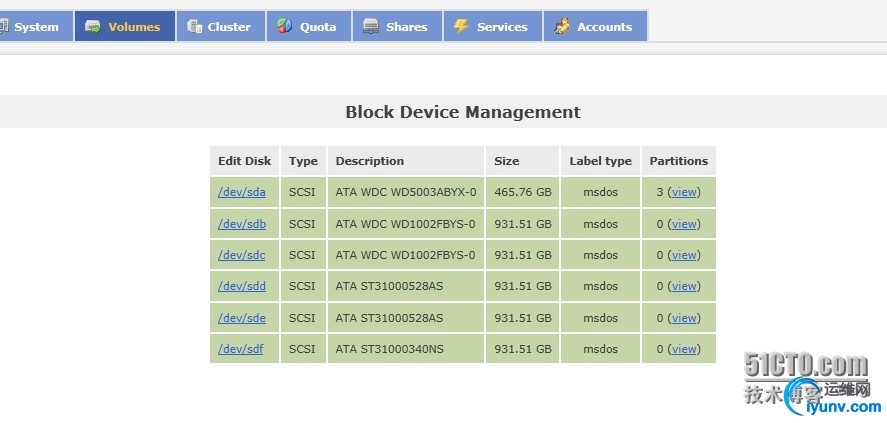Switch to the Volumes tab
This screenshot has width=887, height=423.
(x=124, y=26)
